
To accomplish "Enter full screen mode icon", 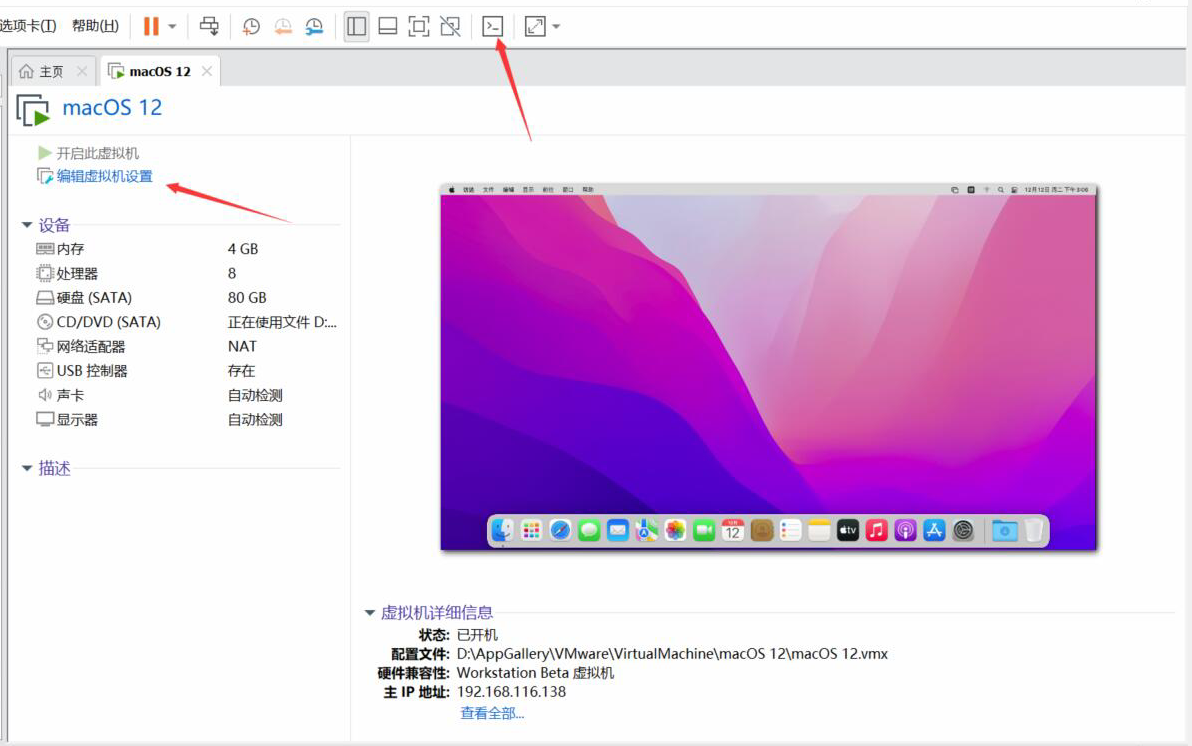I will pos(419,27).
